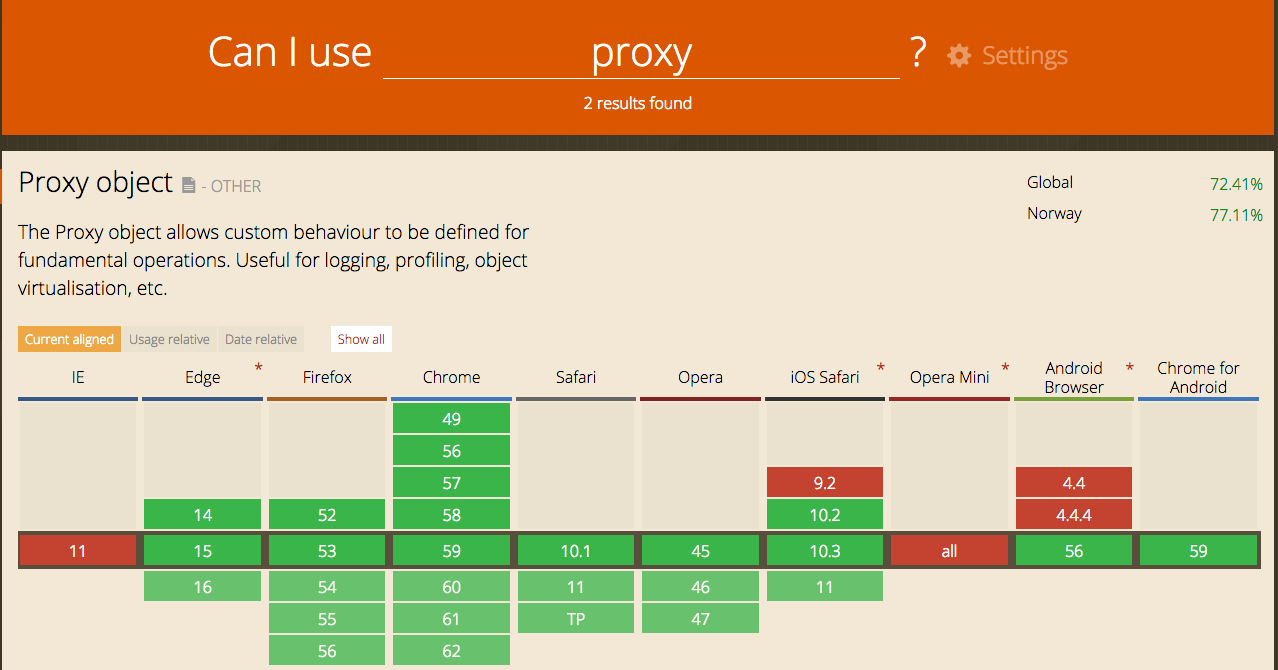This screenshot has height=670, width=1278.
Task: Open the Proxy object title link
Action: click(96, 183)
